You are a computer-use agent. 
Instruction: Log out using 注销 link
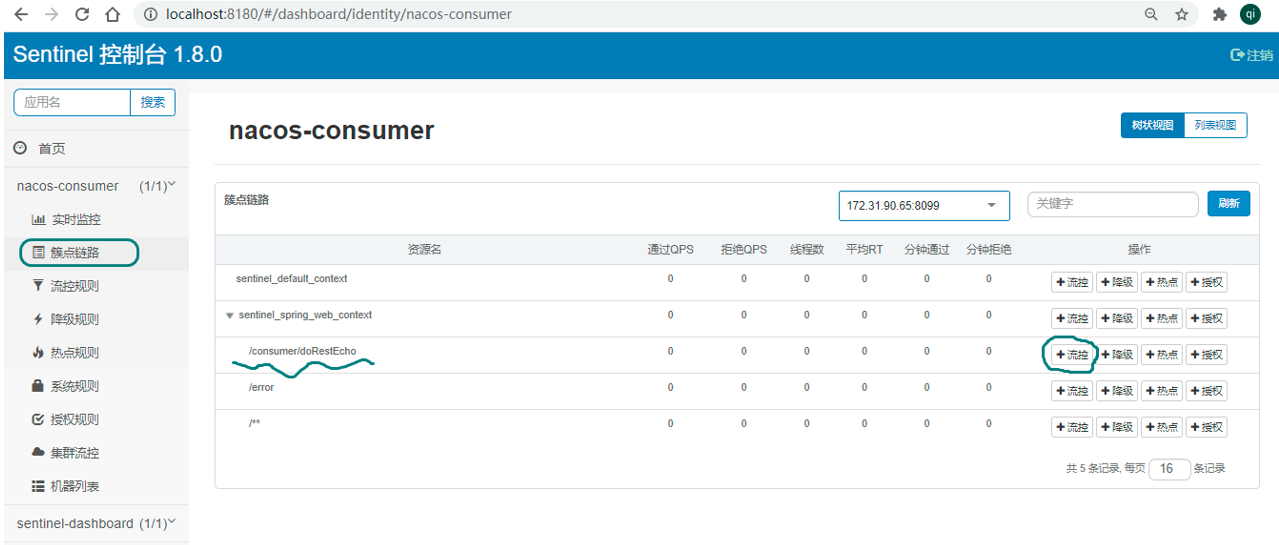coord(1251,55)
